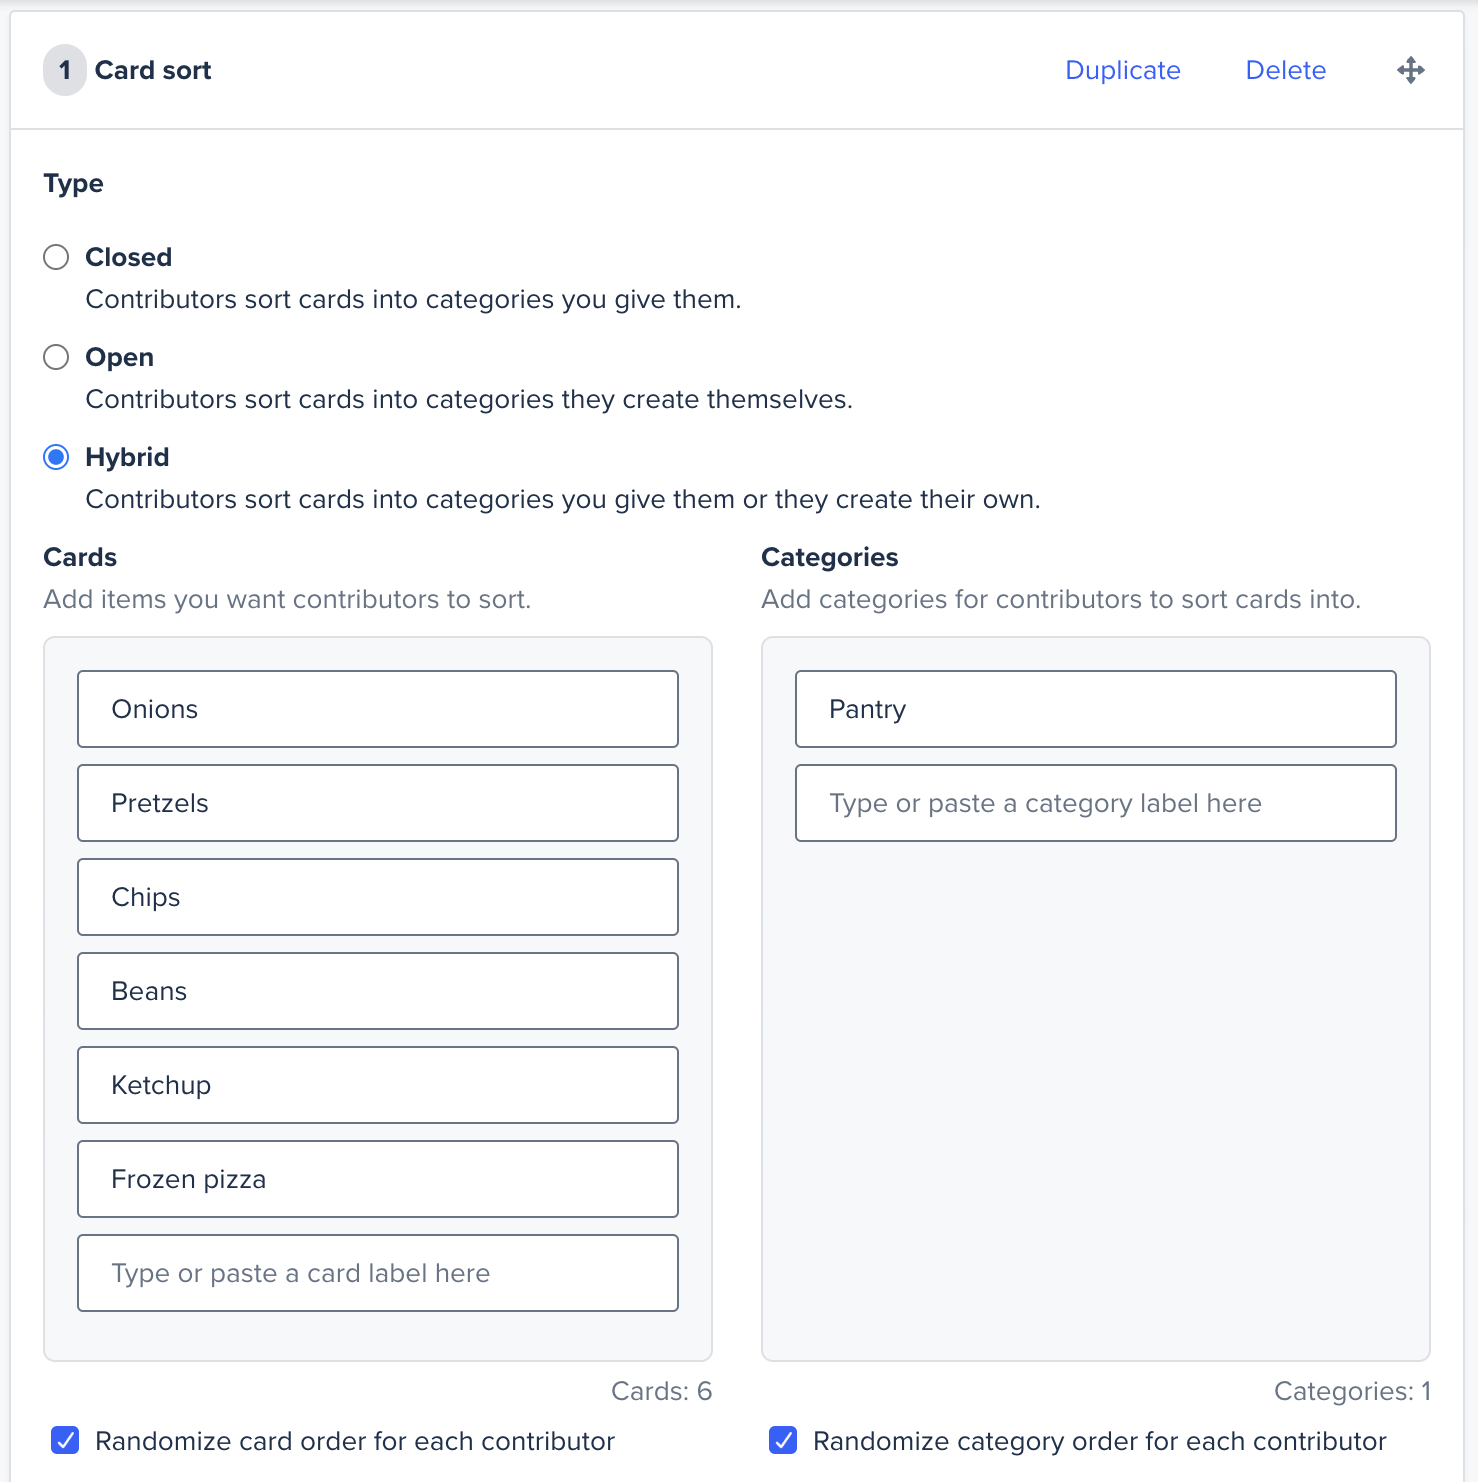Viewport: 1478px width, 1482px height.
Task: Click the number 1 badge beside Card sort
Action: click(x=65, y=70)
